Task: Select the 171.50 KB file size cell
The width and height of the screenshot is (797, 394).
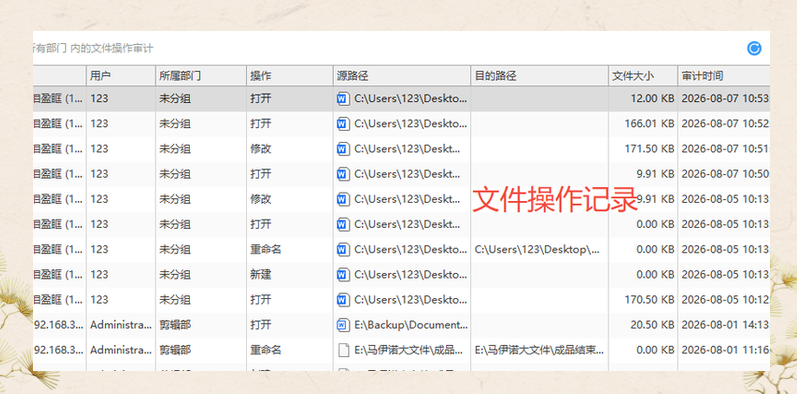Action: coord(649,149)
